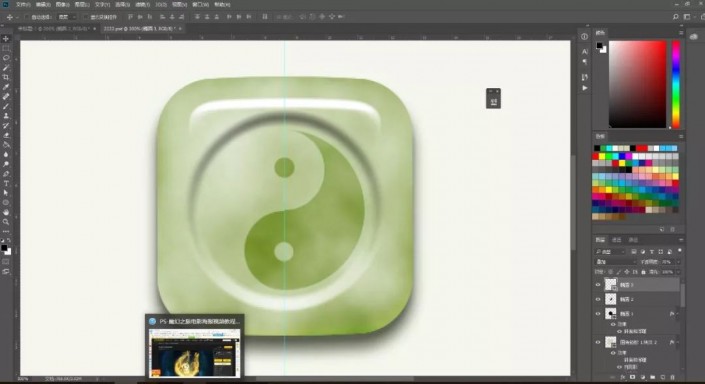The width and height of the screenshot is (705, 384).
Task: Enable the Auto-Select checkbox in options bar
Action: click(x=27, y=17)
